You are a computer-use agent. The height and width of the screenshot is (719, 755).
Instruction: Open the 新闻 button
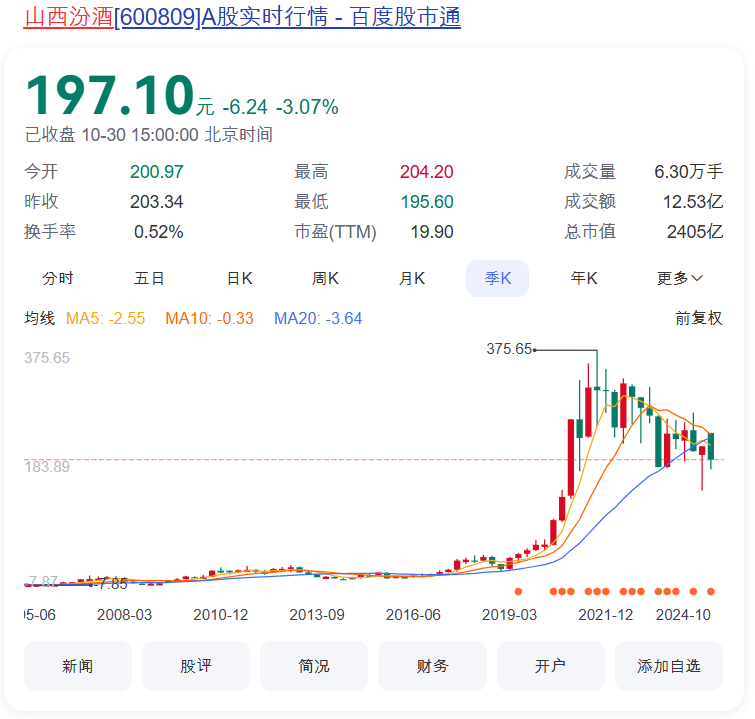pyautogui.click(x=78, y=666)
